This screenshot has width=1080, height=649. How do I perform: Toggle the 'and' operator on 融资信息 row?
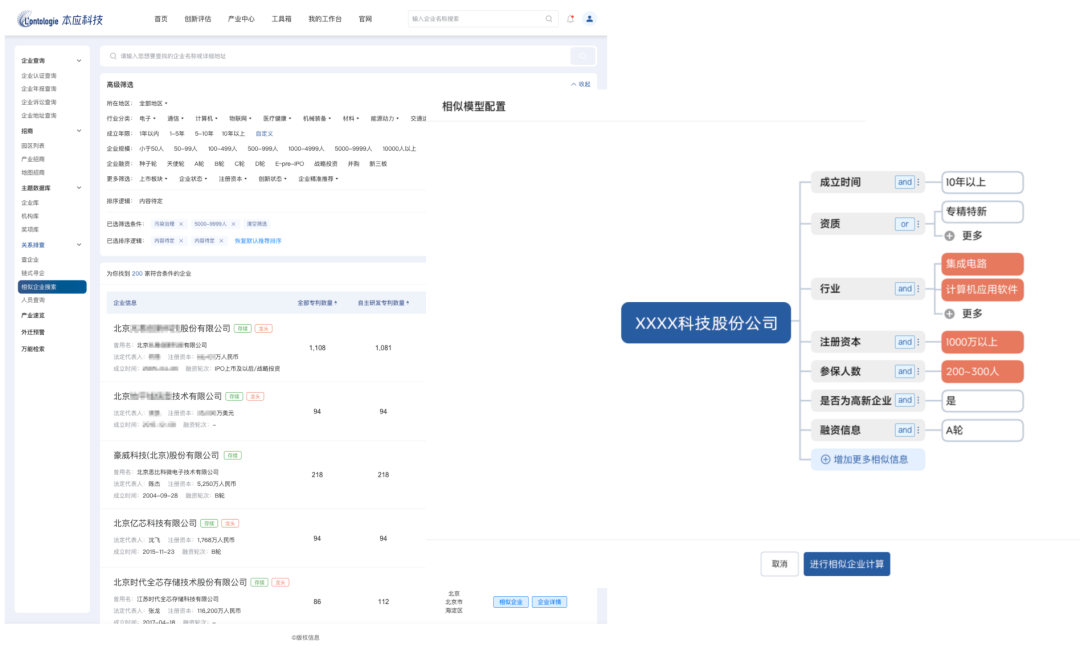pos(904,430)
